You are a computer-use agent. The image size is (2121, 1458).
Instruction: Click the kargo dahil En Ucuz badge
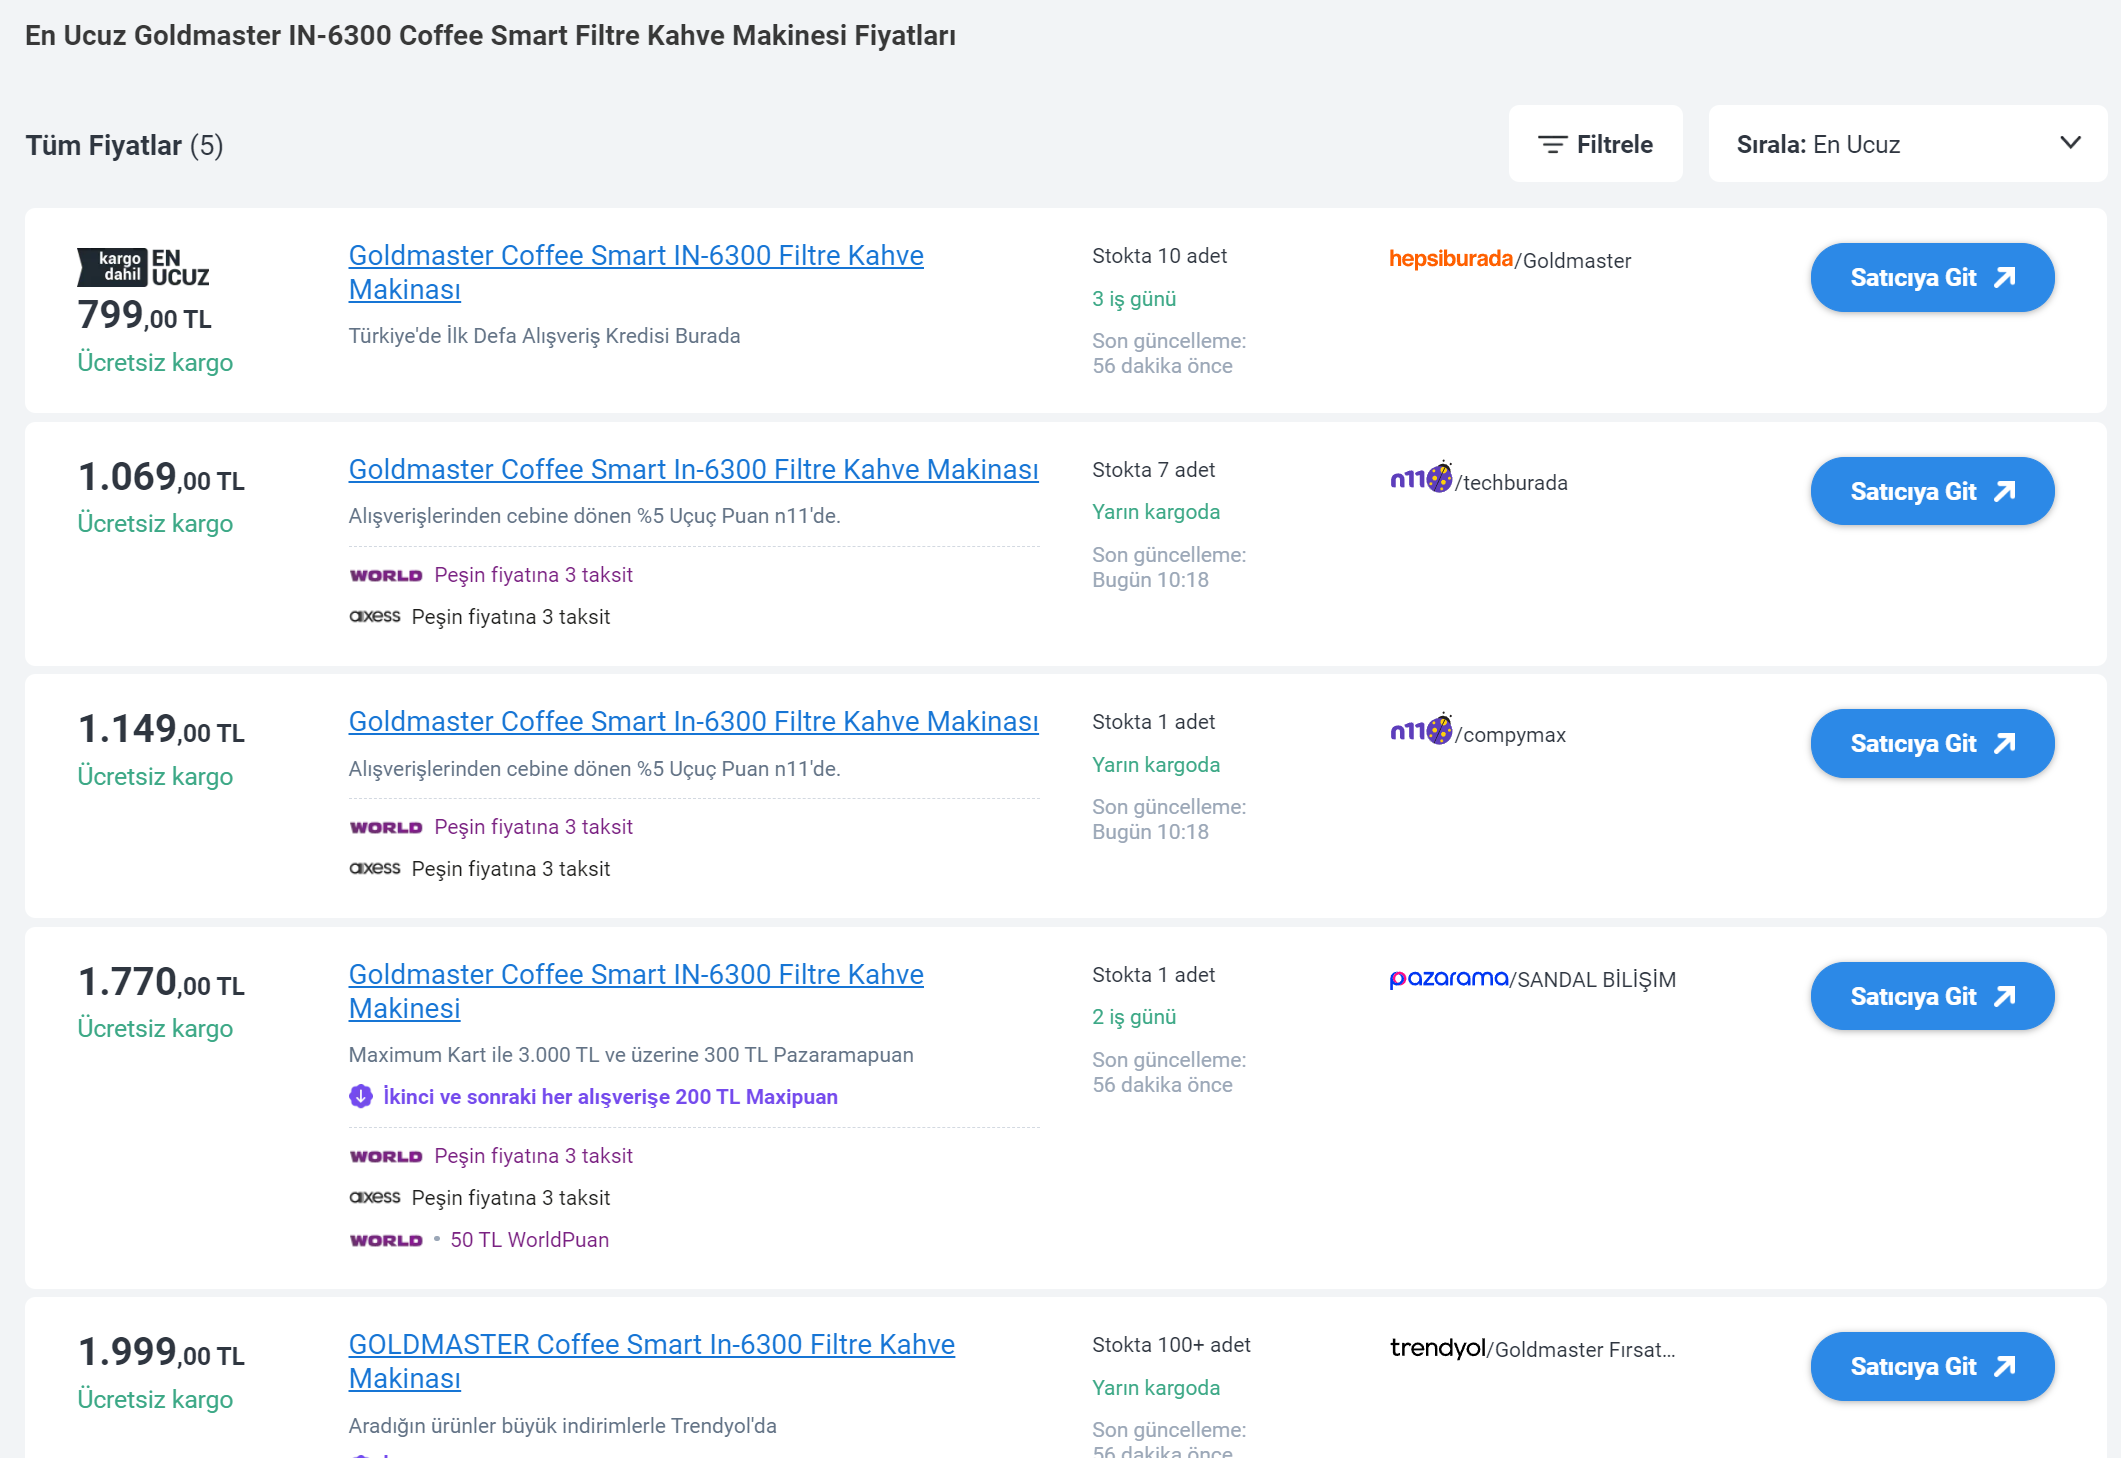(x=143, y=267)
